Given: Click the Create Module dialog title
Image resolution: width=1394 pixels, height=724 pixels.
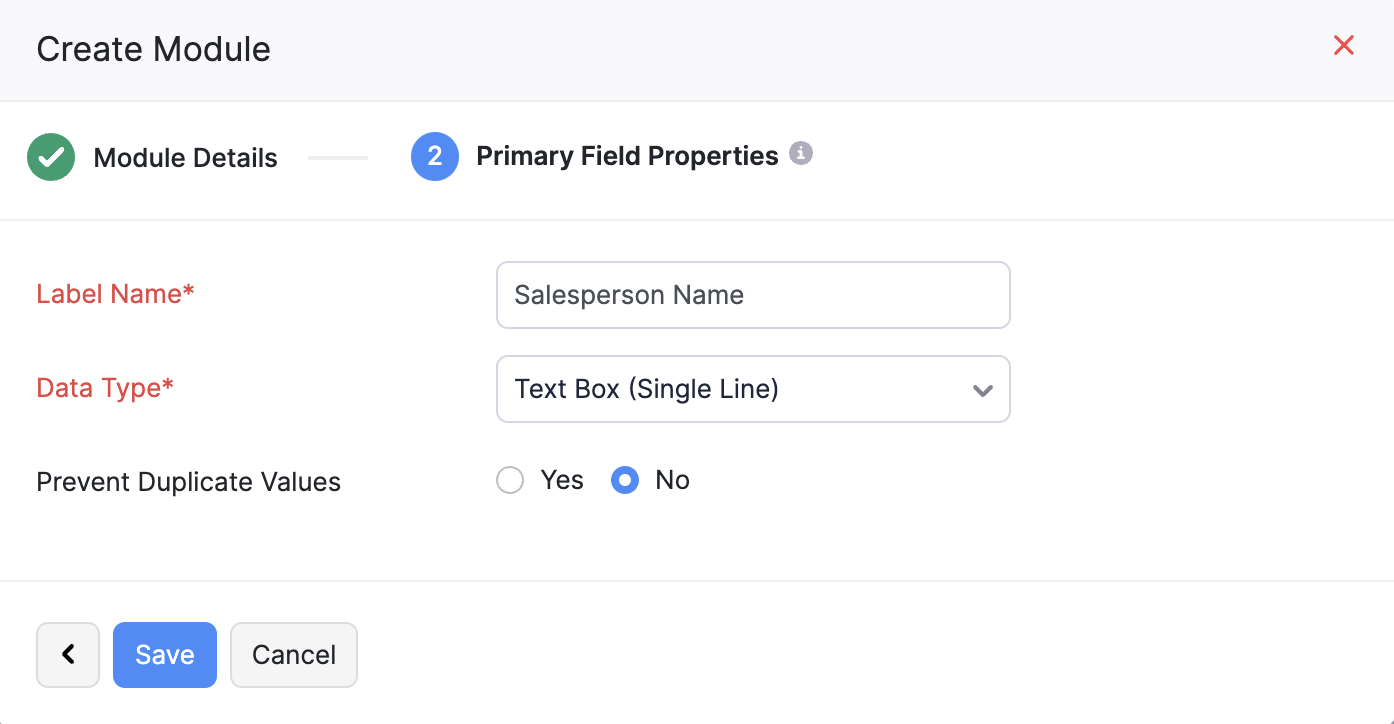Looking at the screenshot, I should click(x=153, y=48).
